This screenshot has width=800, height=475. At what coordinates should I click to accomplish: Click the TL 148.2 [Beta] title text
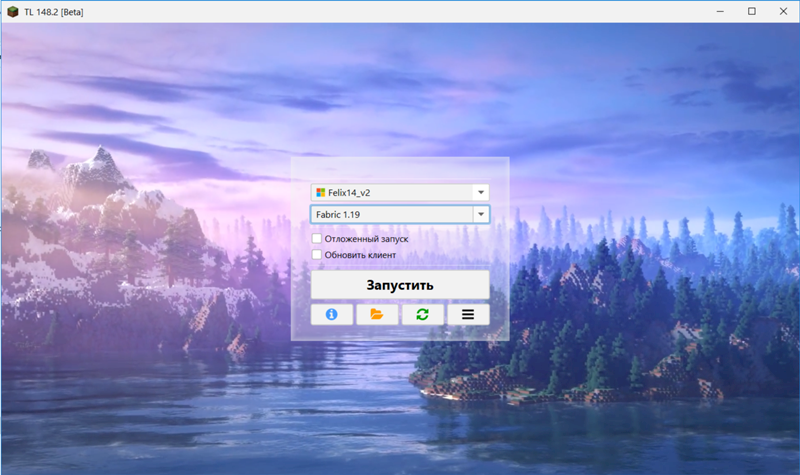54,12
